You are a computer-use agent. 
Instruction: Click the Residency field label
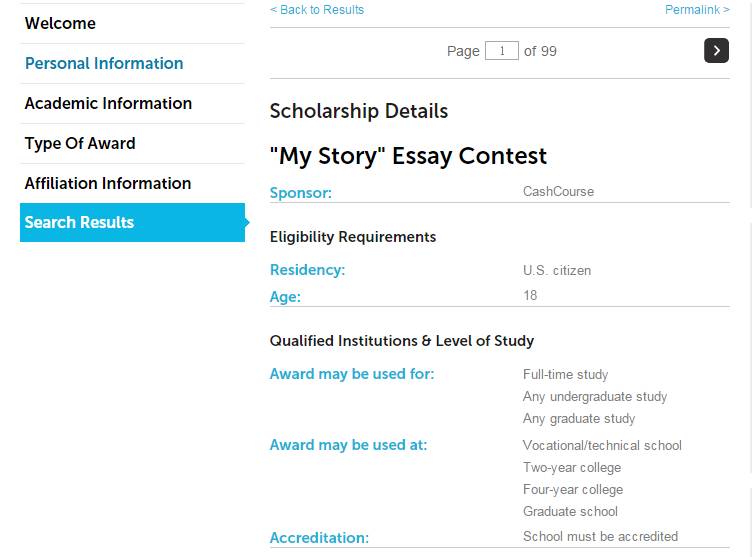click(x=307, y=270)
